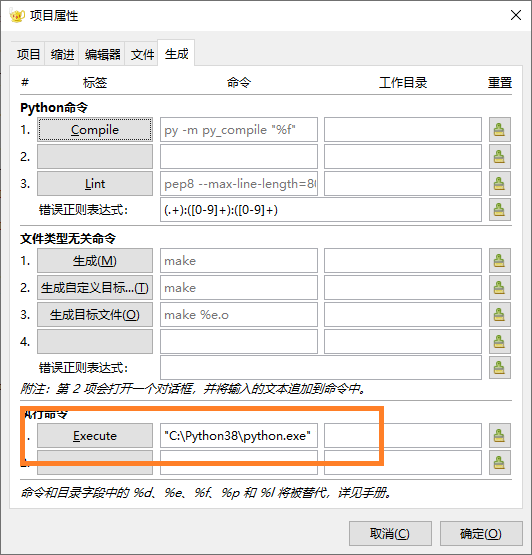
Task: Focus Python command 2 working directory field
Action: pos(403,156)
